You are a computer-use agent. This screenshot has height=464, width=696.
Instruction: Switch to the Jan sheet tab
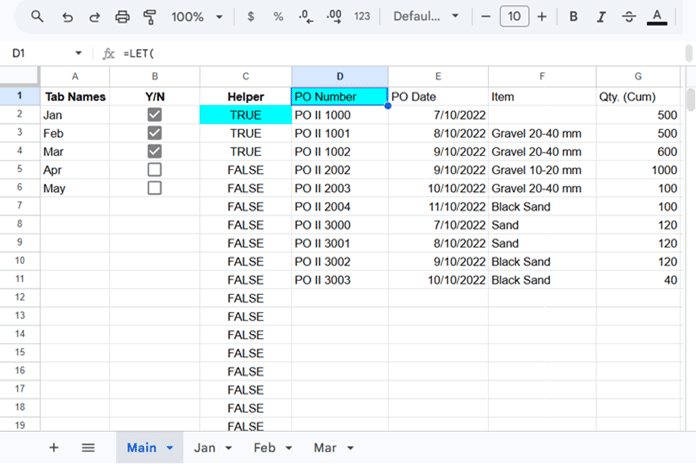(x=205, y=448)
